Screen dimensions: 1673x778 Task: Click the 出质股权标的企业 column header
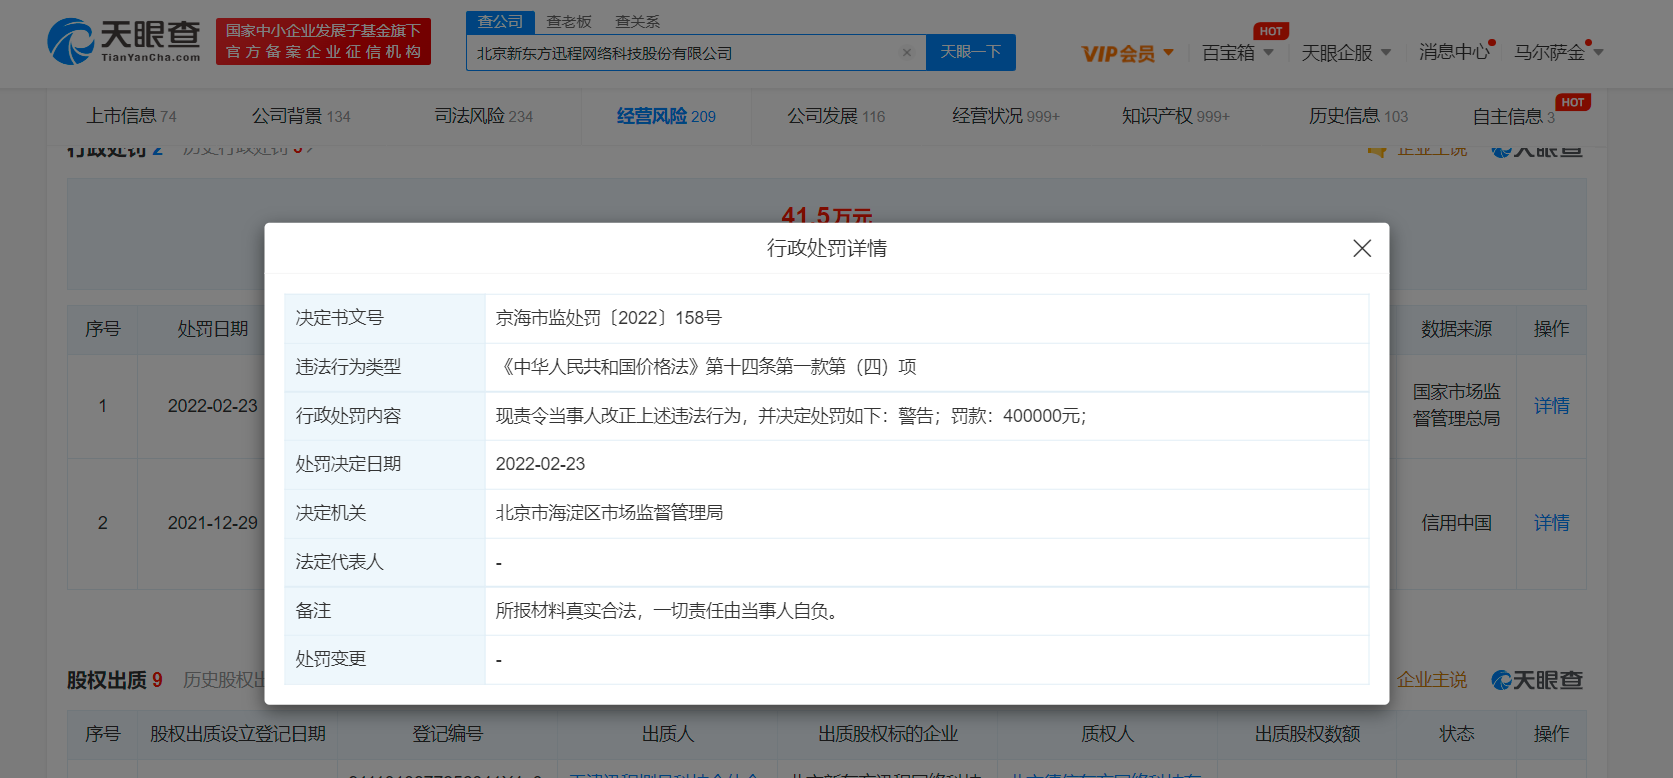pos(888,734)
